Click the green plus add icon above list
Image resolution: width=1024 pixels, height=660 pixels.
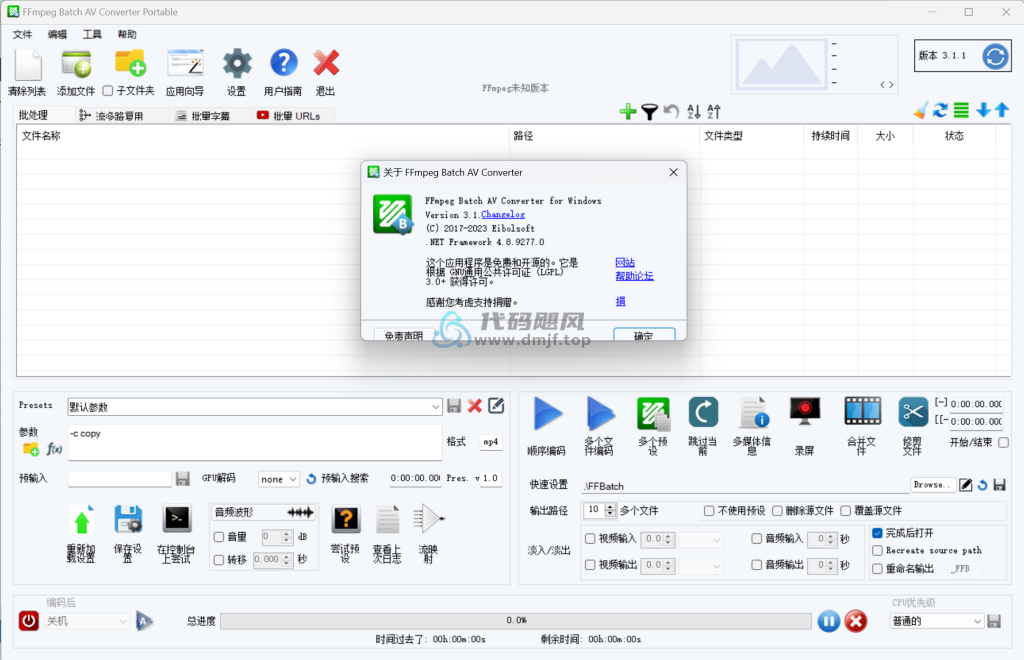628,112
